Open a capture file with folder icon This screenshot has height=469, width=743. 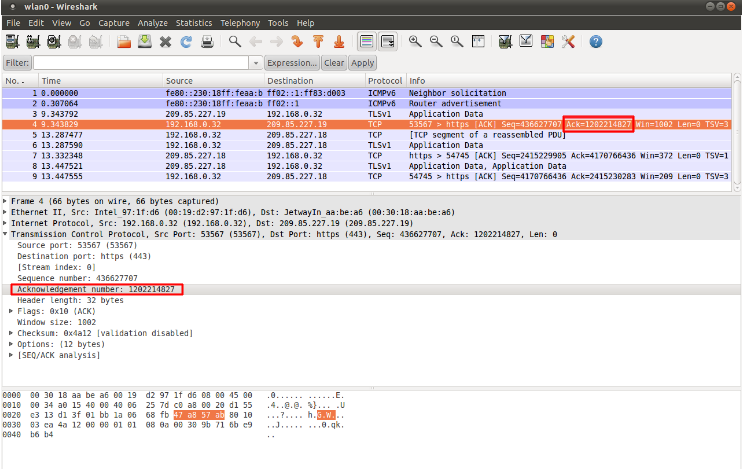[124, 42]
